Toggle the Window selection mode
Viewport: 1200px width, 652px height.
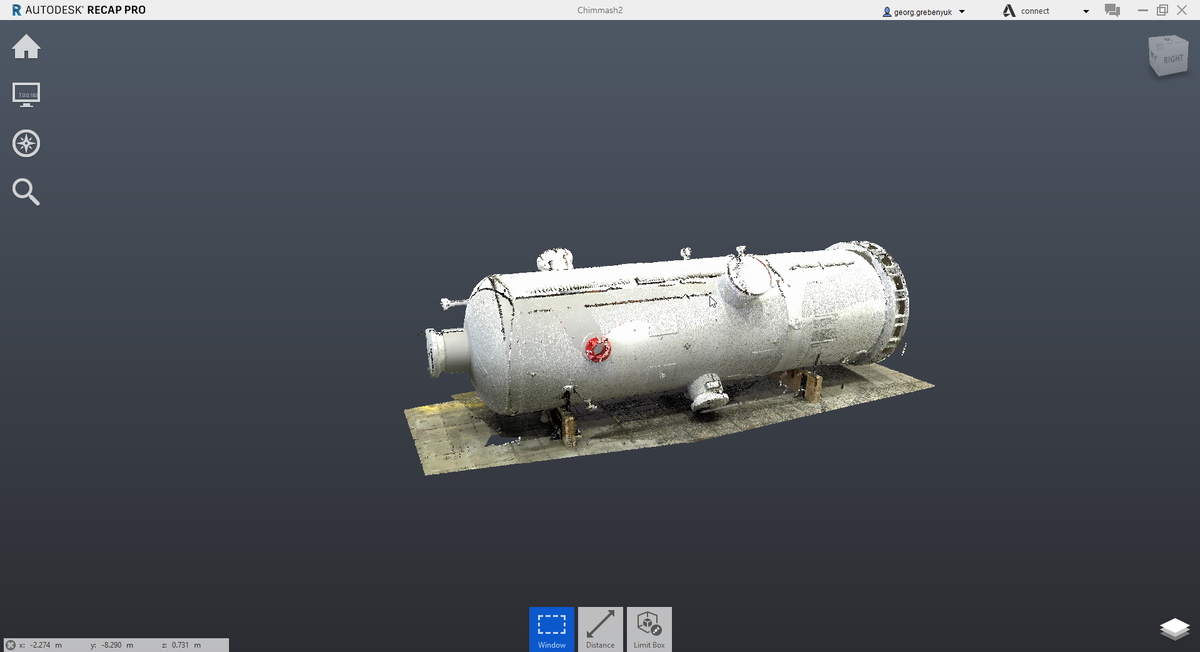click(x=552, y=628)
